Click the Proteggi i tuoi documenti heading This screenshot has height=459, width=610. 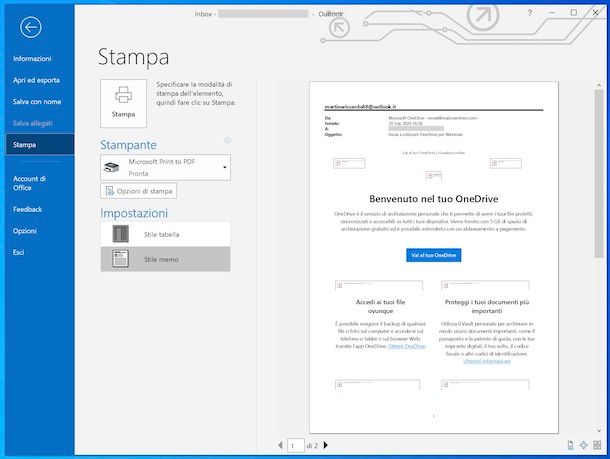pyautogui.click(x=487, y=306)
